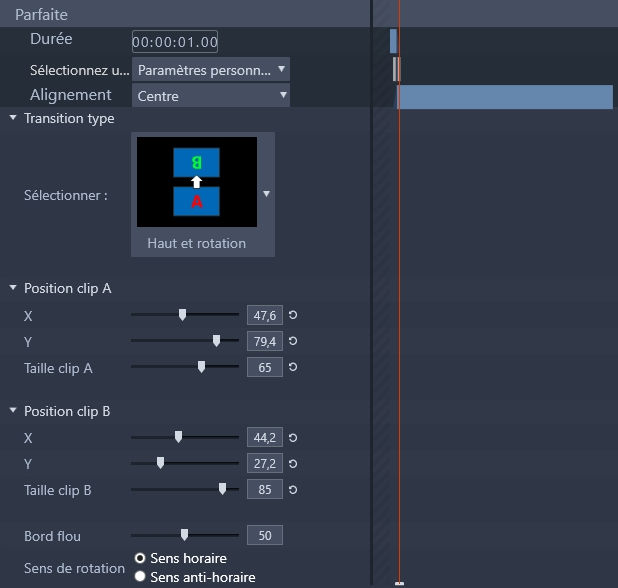Screen dimensions: 618x588
Task: Collapse the Position clip B section
Action: click(x=13, y=410)
